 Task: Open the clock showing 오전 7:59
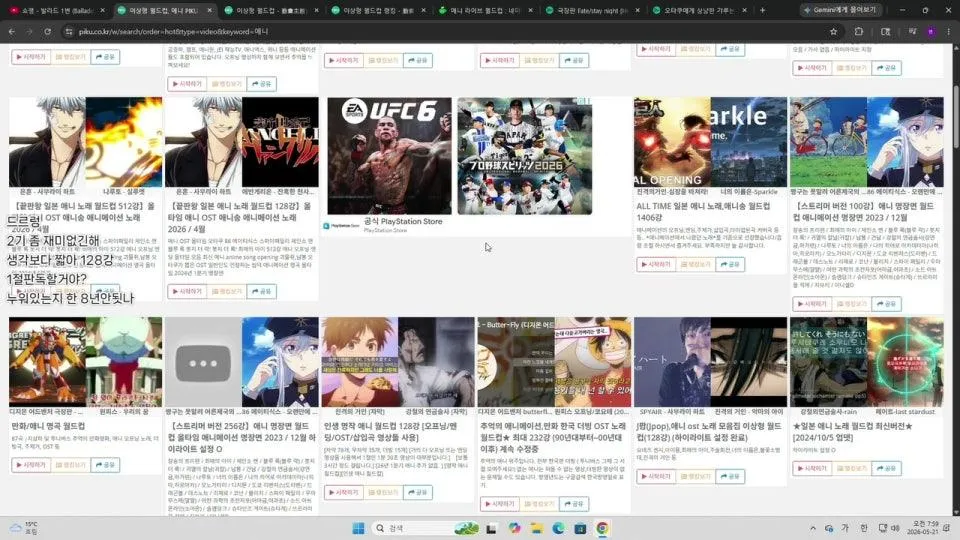click(x=925, y=527)
